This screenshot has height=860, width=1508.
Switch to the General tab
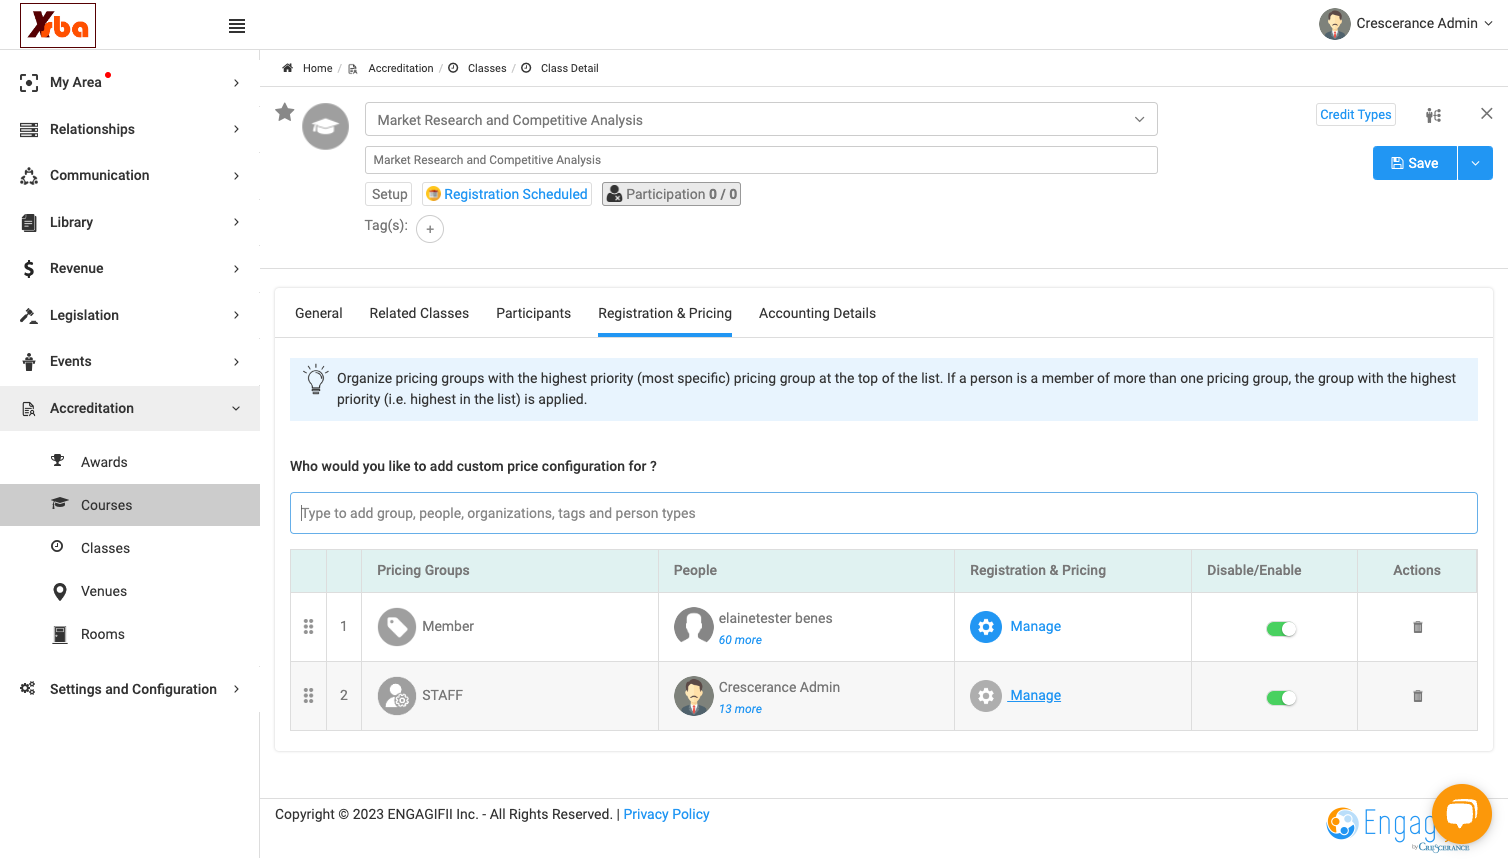point(319,313)
